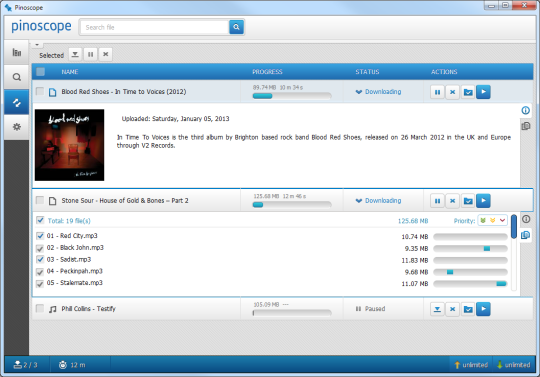Open the download speed unlimited selector
This screenshot has width=540, height=377.
pyautogui.click(x=513, y=365)
